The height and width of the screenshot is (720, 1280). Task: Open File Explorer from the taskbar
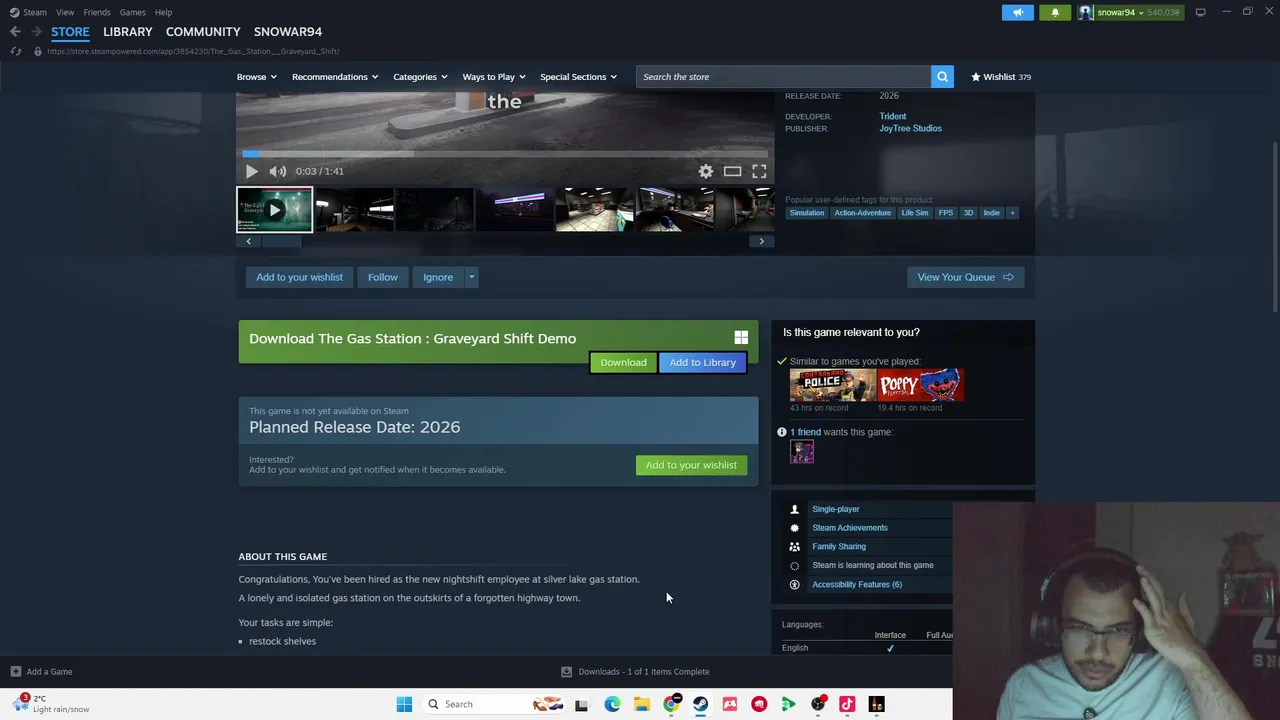(x=641, y=704)
